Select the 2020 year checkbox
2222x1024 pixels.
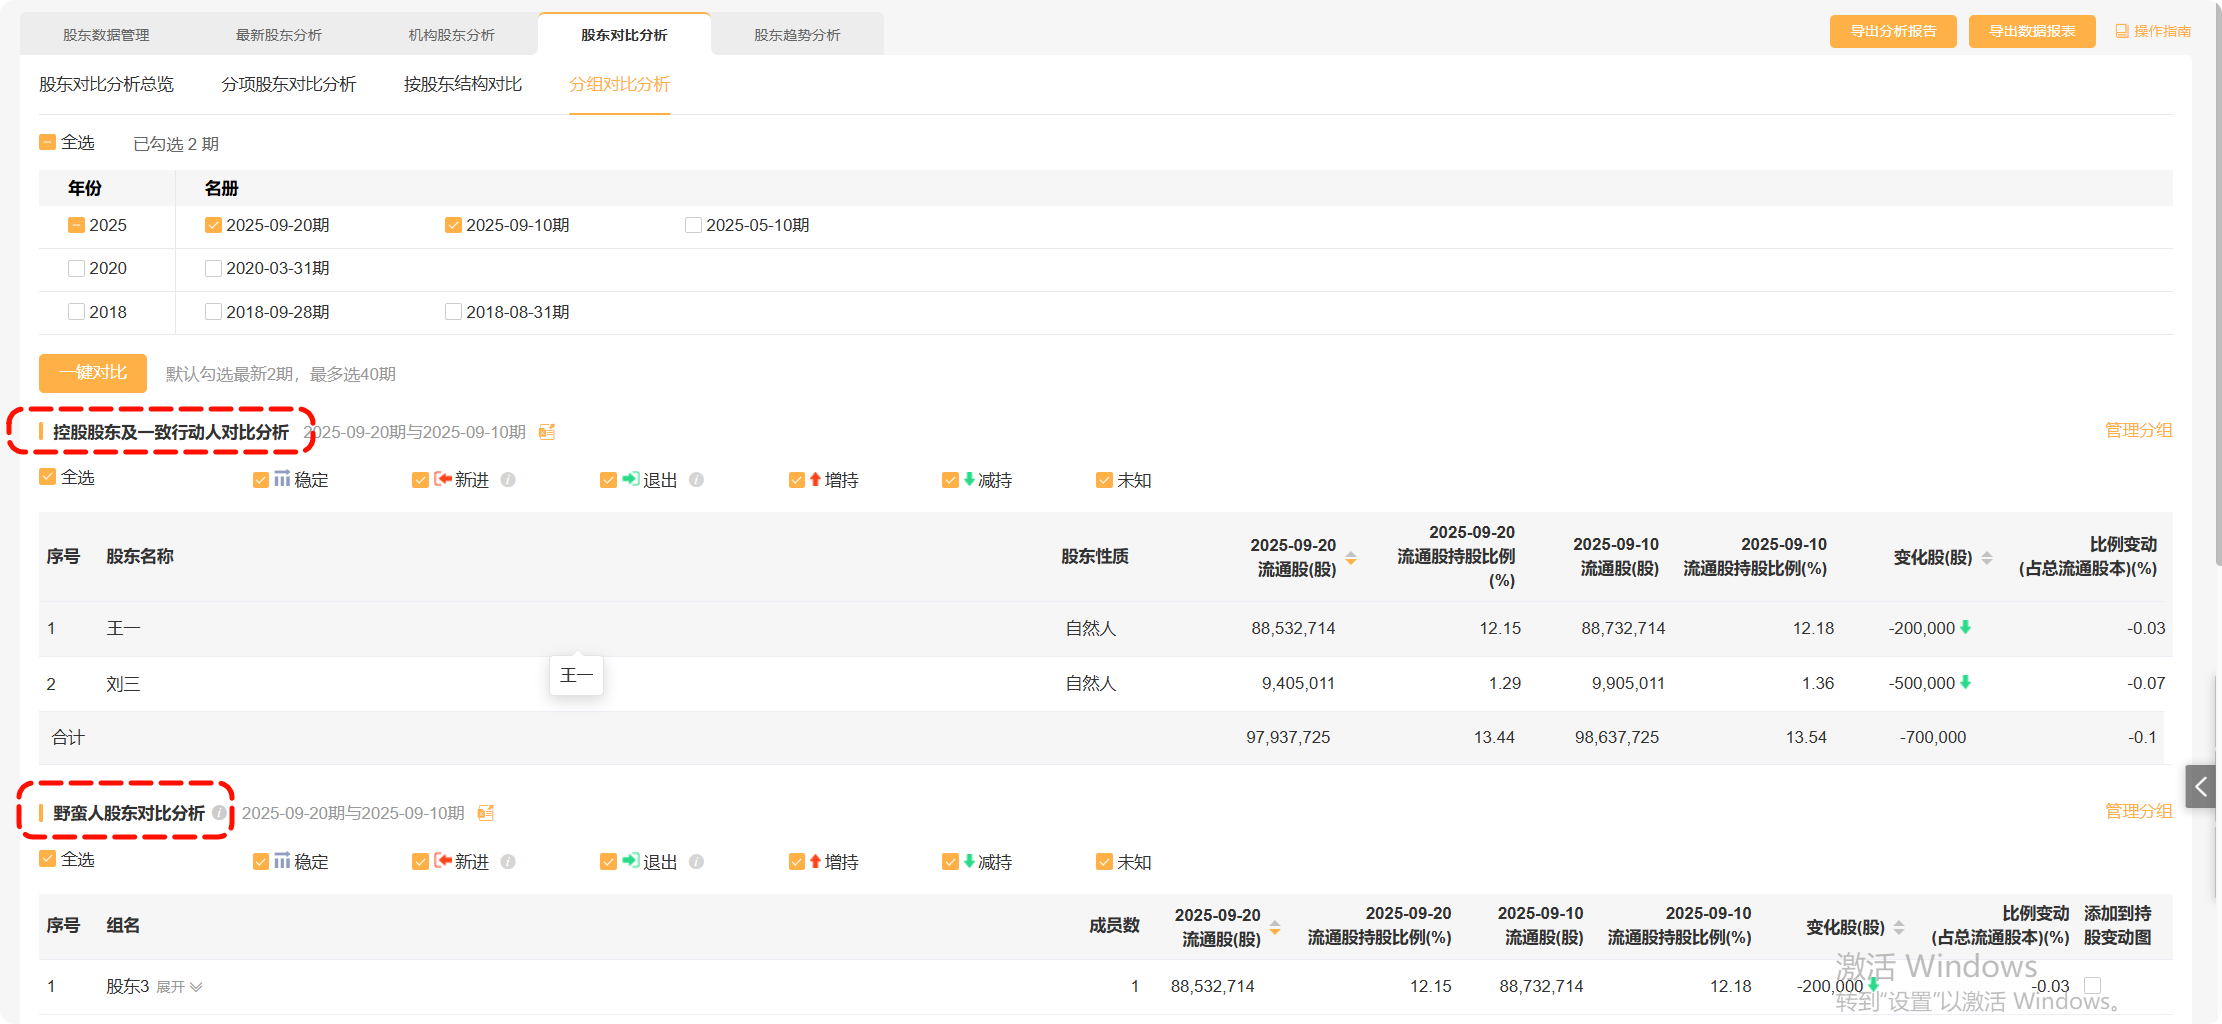tap(76, 268)
